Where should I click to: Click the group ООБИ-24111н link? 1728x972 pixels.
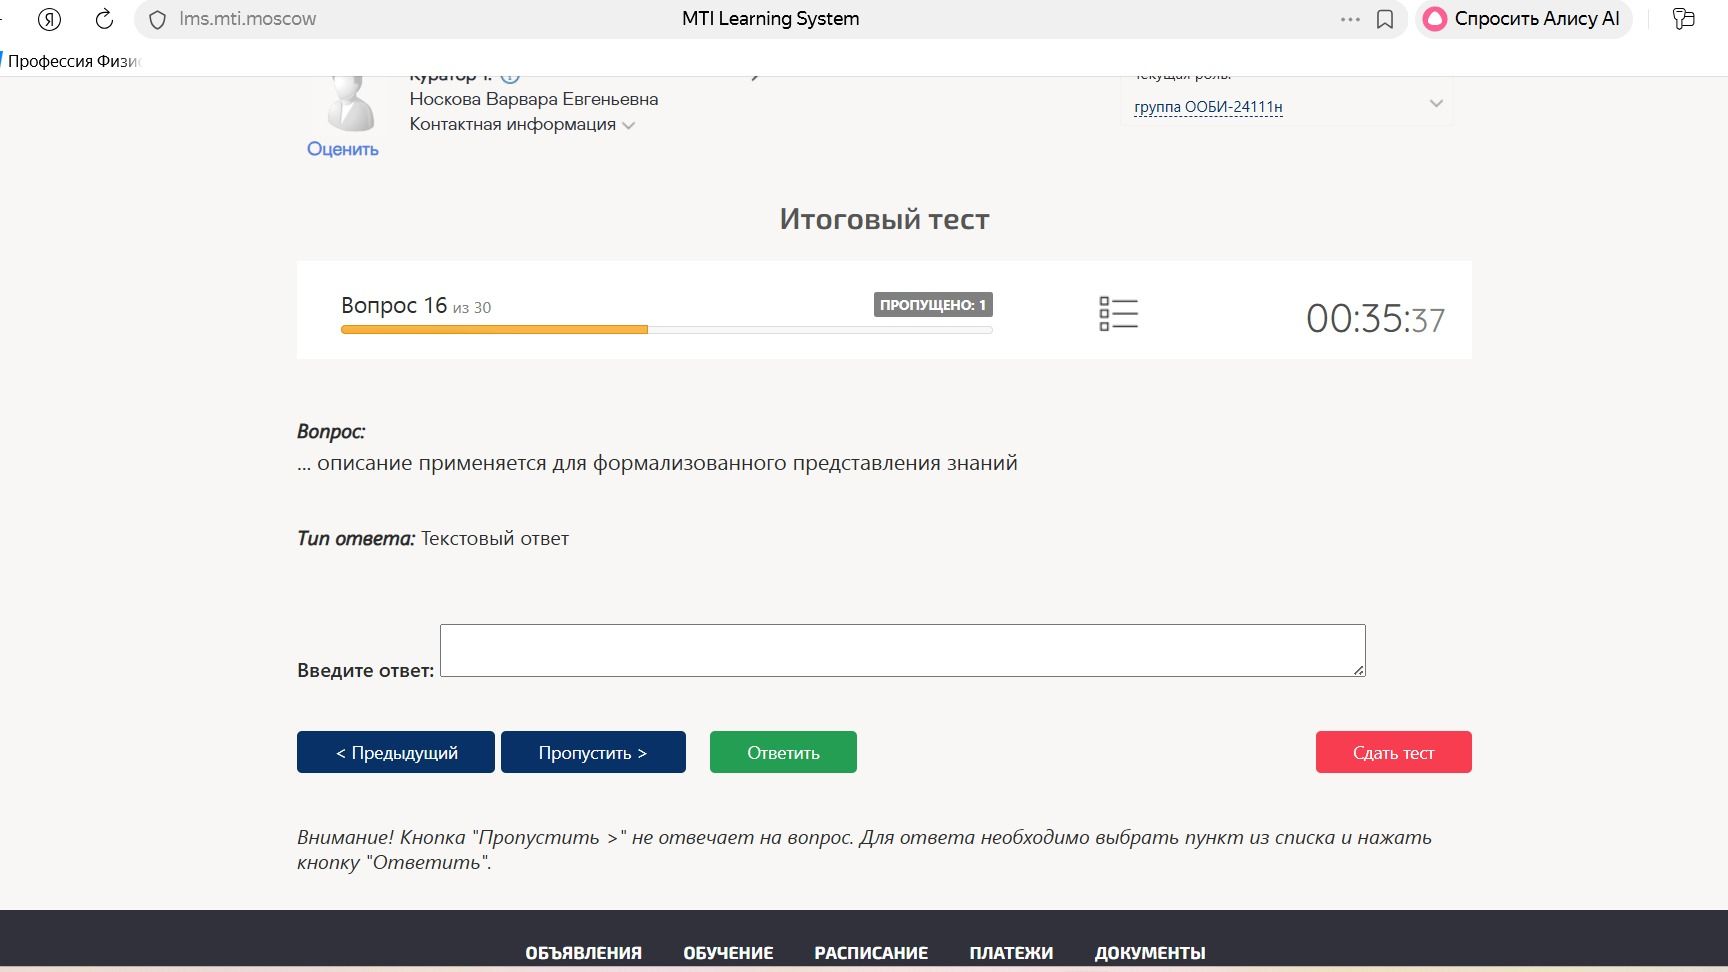pyautogui.click(x=1208, y=107)
